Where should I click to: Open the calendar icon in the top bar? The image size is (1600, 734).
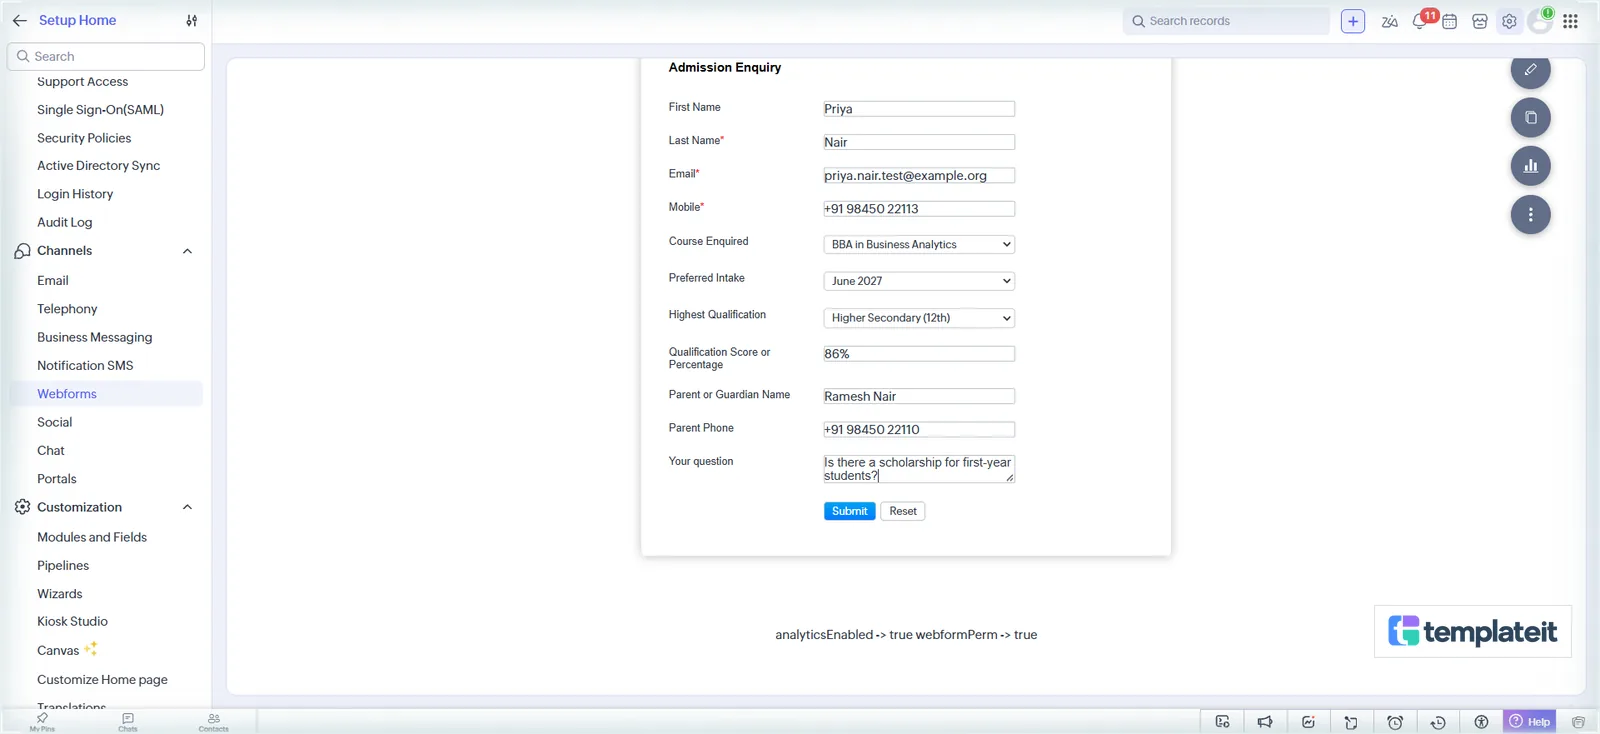[1449, 21]
